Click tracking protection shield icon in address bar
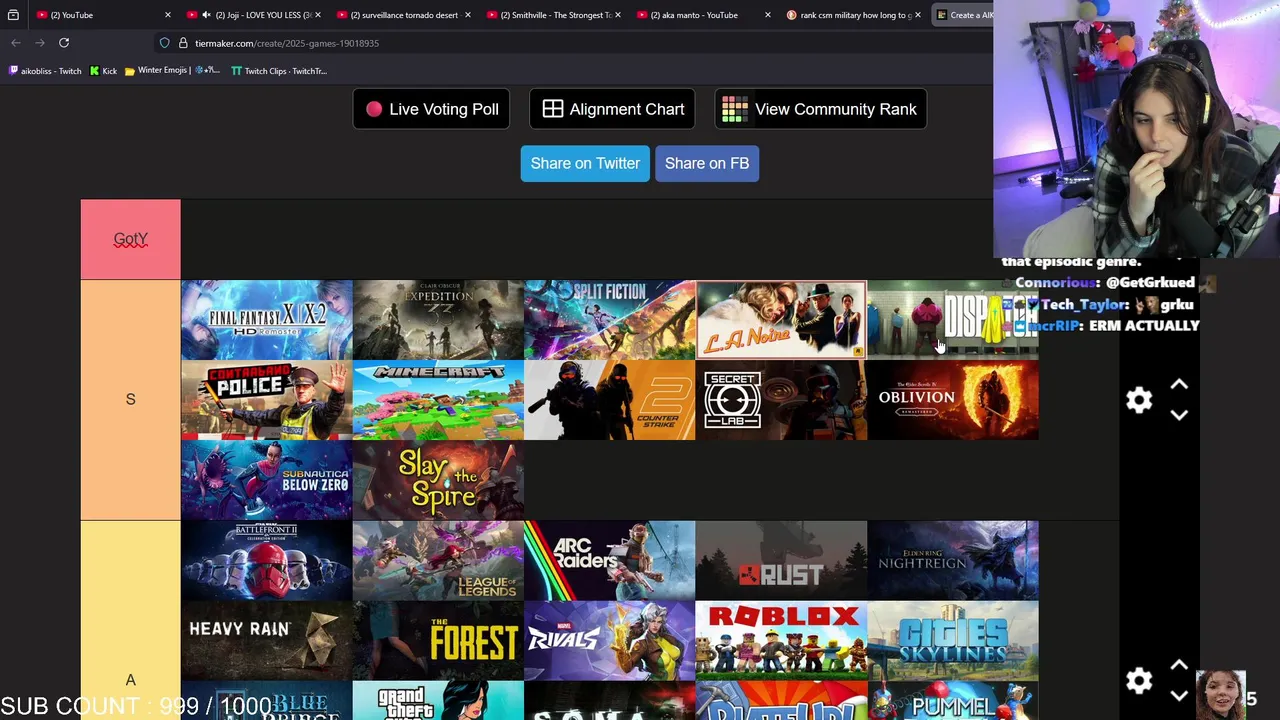1280x720 pixels. click(x=164, y=43)
